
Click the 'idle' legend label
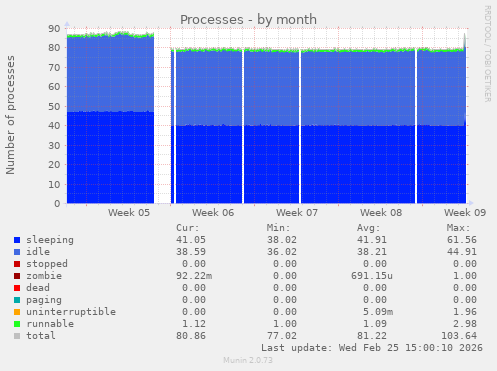point(38,252)
